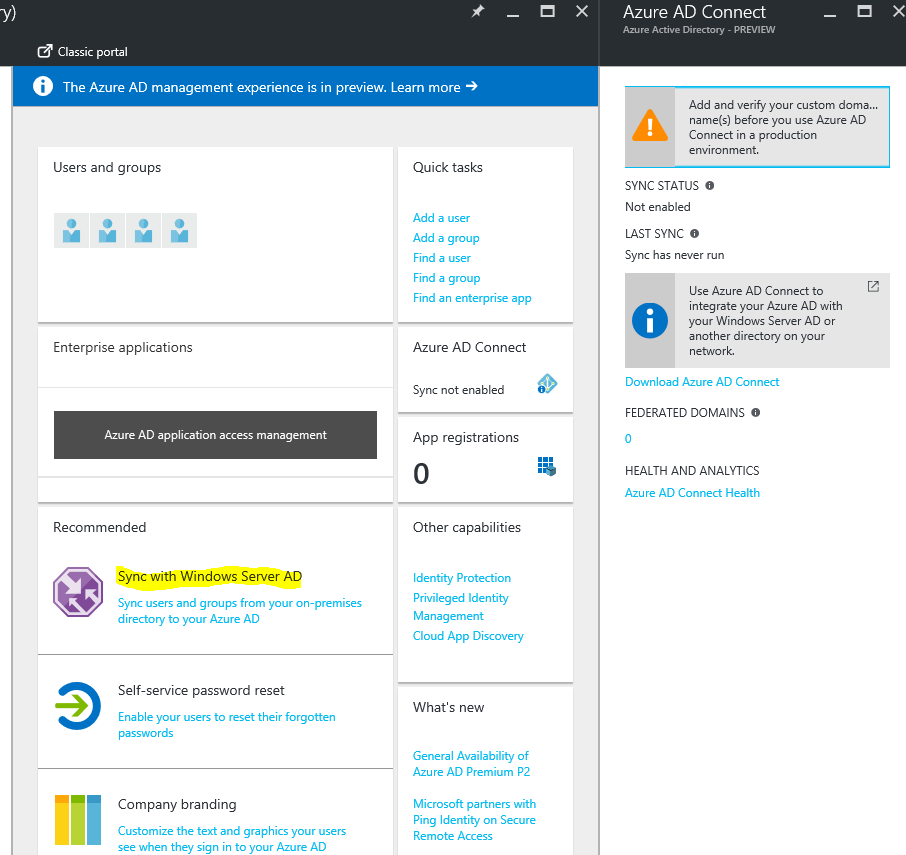Maximize the Azure AD Connect blade
This screenshot has width=906, height=855.
[864, 11]
